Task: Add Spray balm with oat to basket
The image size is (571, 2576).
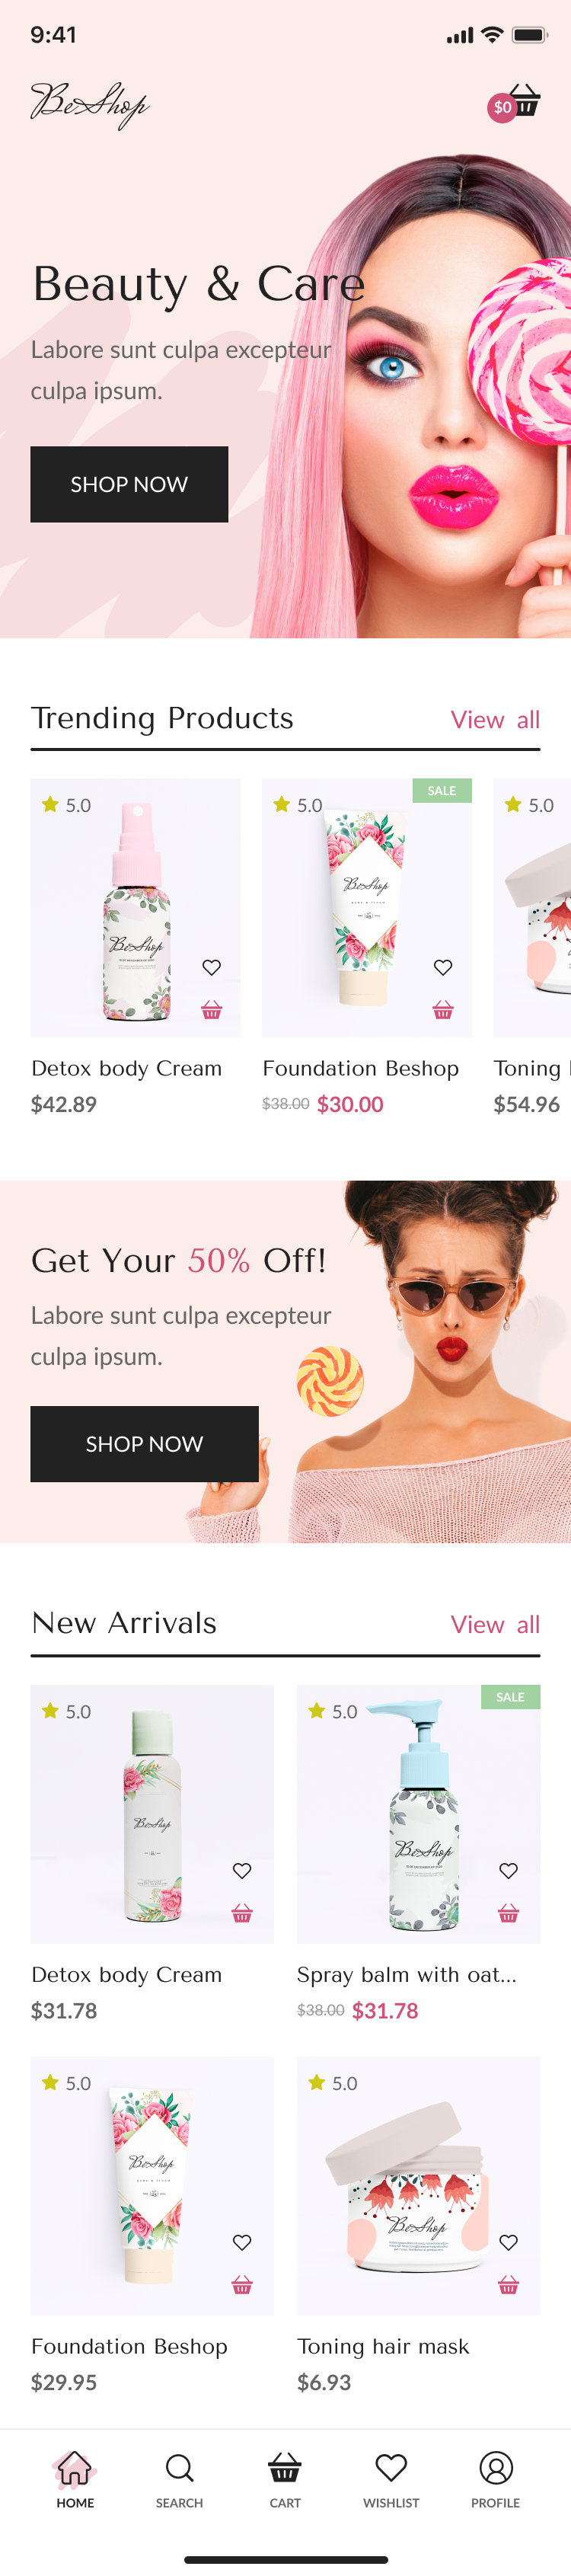Action: pyautogui.click(x=508, y=1914)
